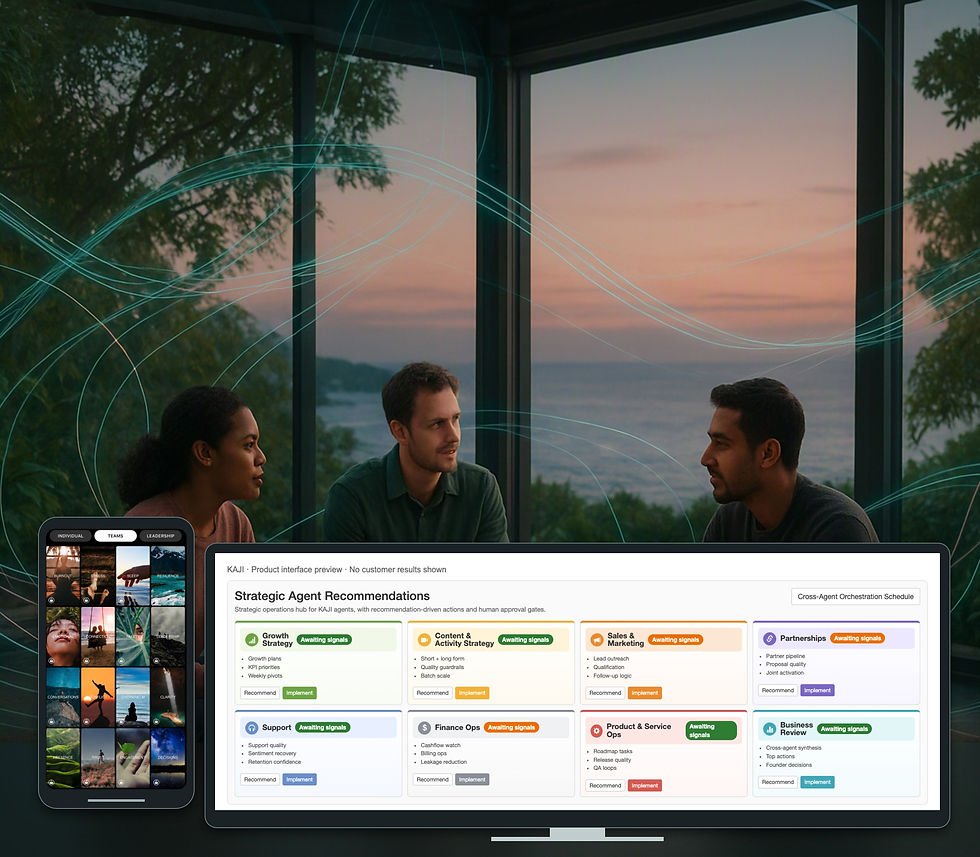Click Recommend on Content & Activity Strategy card
The height and width of the screenshot is (857, 980).
pyautogui.click(x=432, y=693)
